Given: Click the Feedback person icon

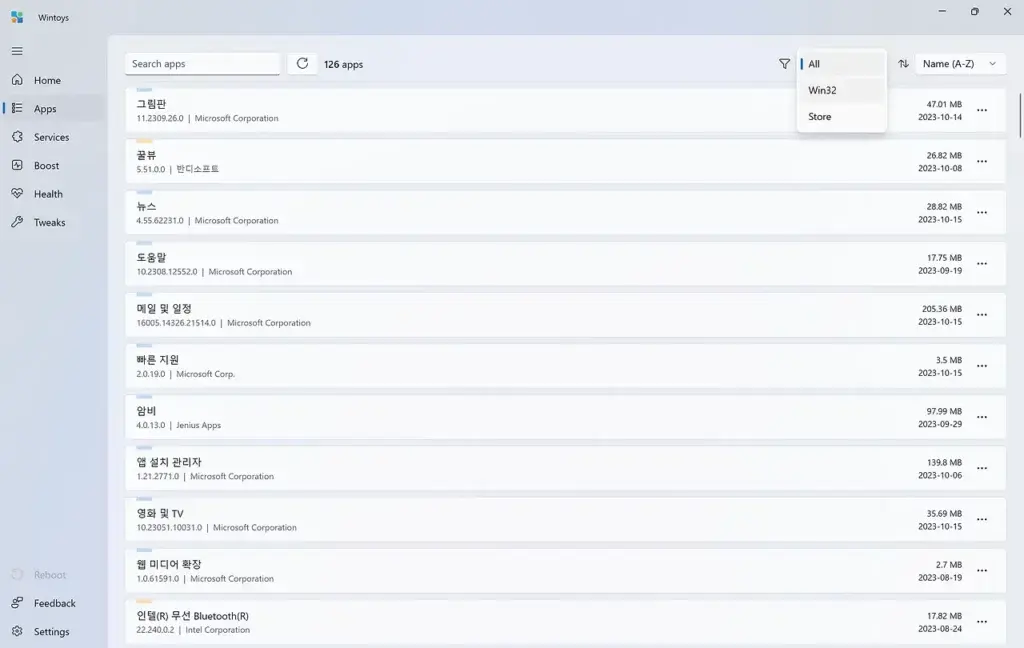Looking at the screenshot, I should [17, 602].
